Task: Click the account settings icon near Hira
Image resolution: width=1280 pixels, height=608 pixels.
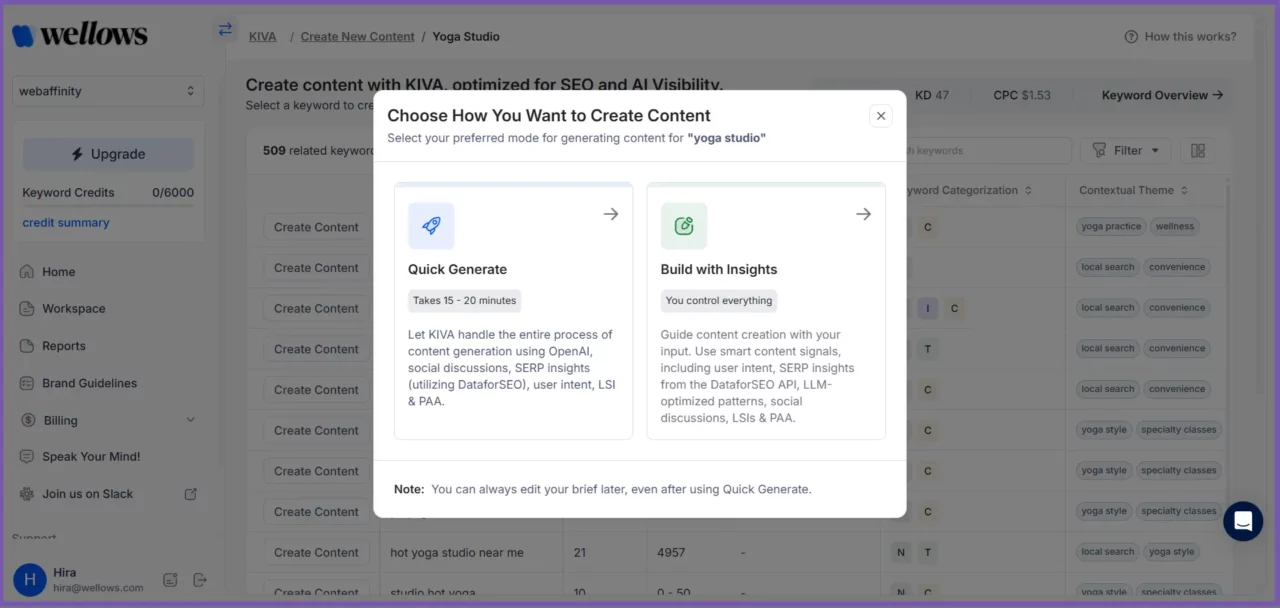Action: click(170, 580)
